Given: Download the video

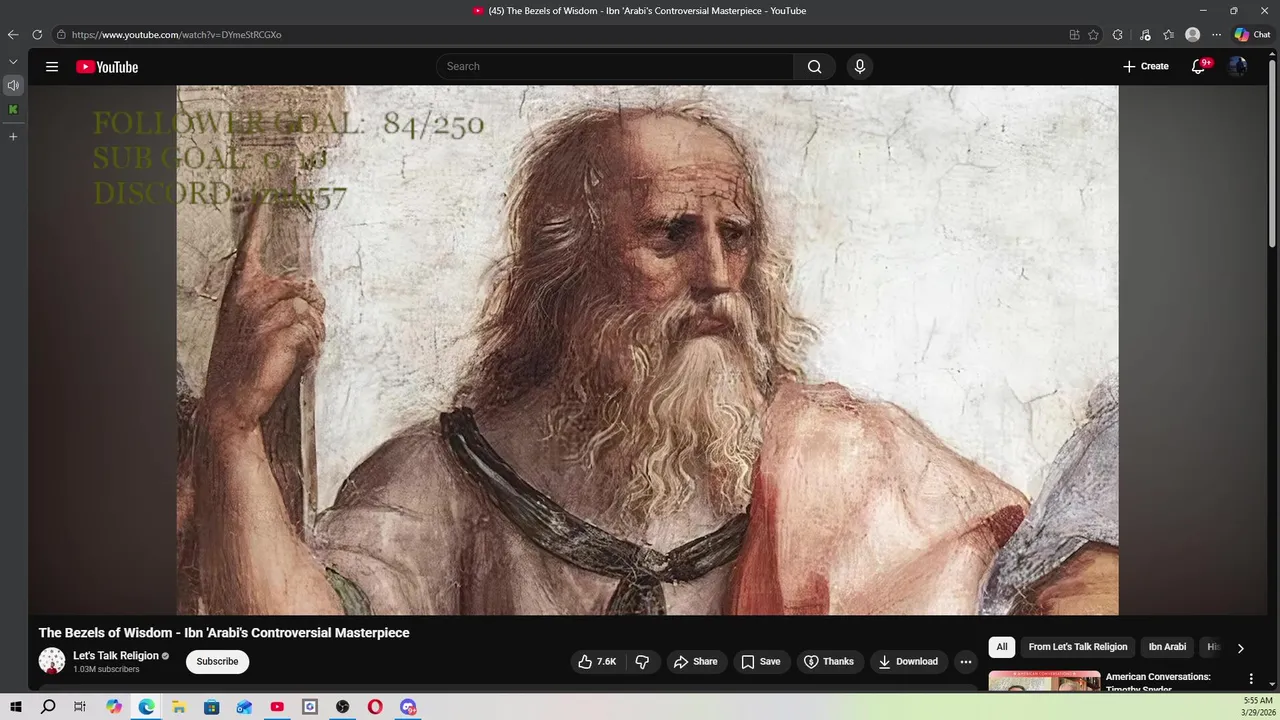Looking at the screenshot, I should point(908,662).
